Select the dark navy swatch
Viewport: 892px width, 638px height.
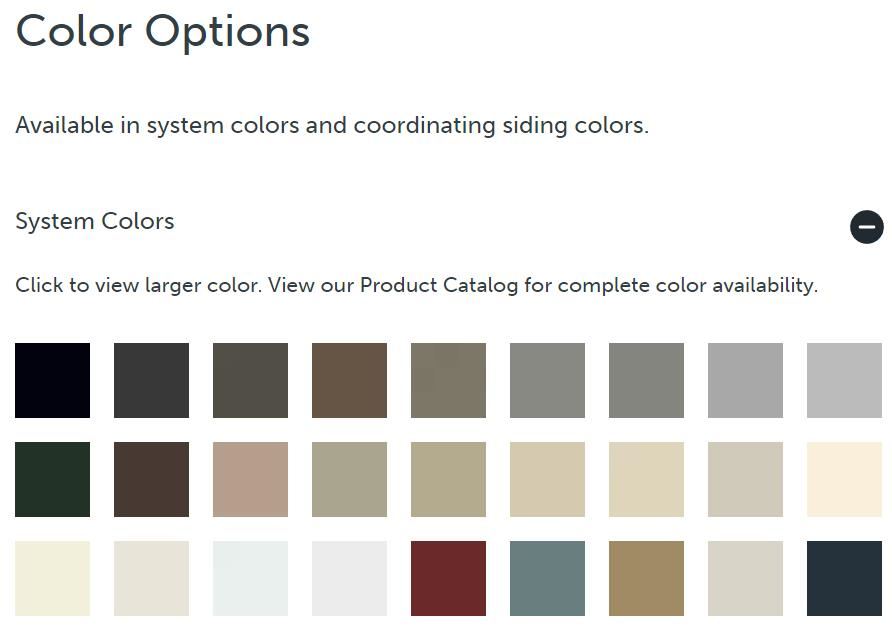844,578
